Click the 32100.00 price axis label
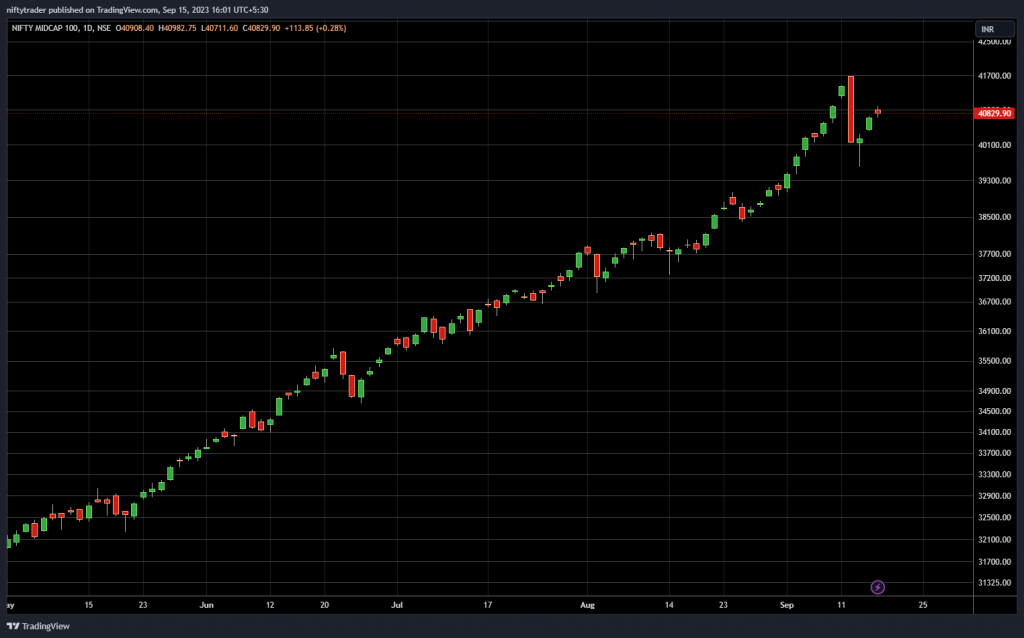1024x638 pixels. (x=994, y=539)
